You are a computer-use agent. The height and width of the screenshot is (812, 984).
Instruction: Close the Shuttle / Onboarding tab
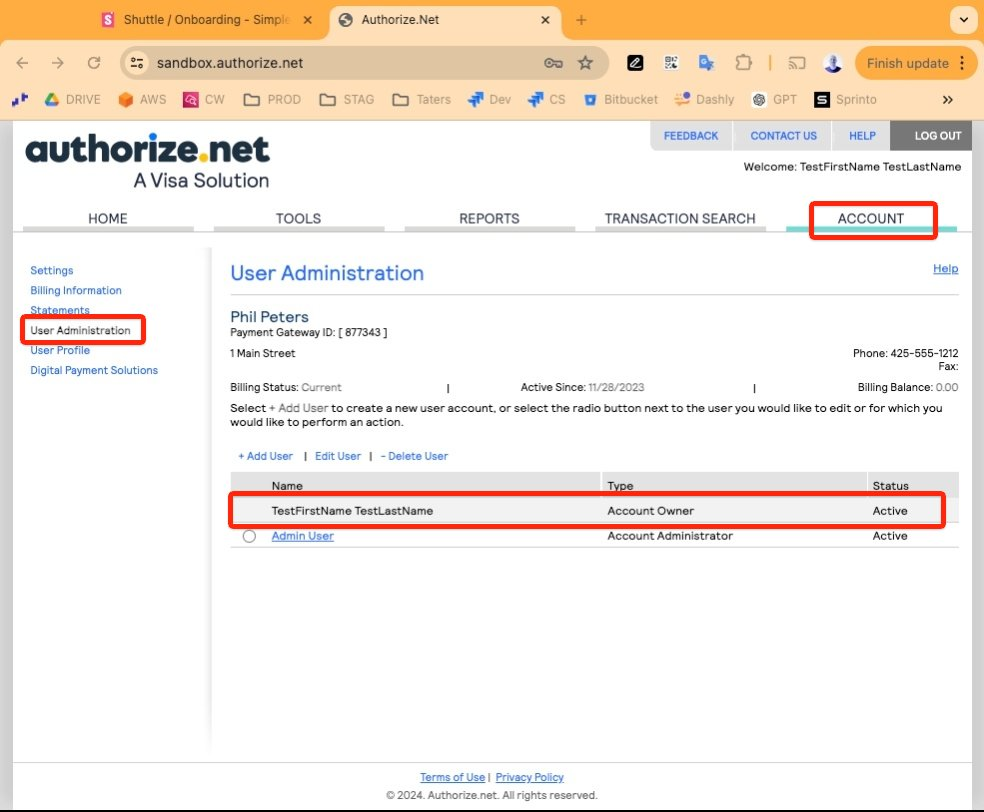pos(308,20)
